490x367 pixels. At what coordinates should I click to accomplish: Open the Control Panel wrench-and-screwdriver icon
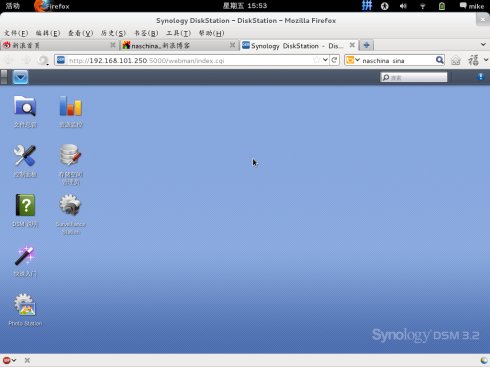pos(25,155)
